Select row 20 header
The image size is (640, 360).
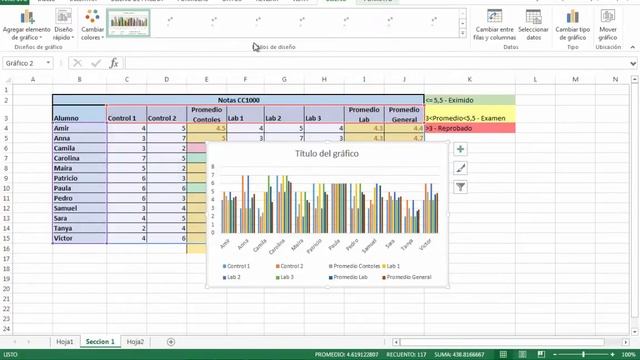coord(7,289)
